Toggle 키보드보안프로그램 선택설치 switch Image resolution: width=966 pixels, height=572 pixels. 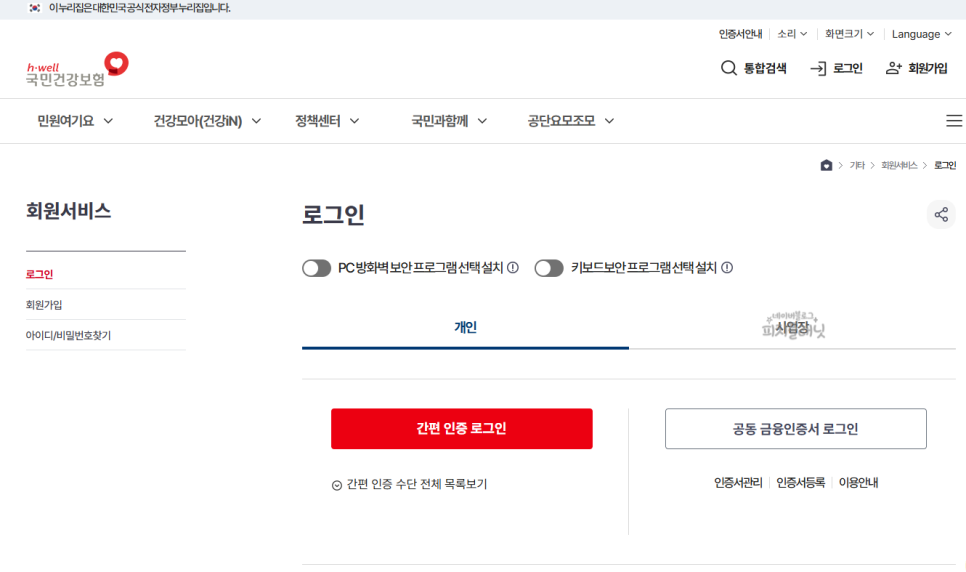(549, 268)
